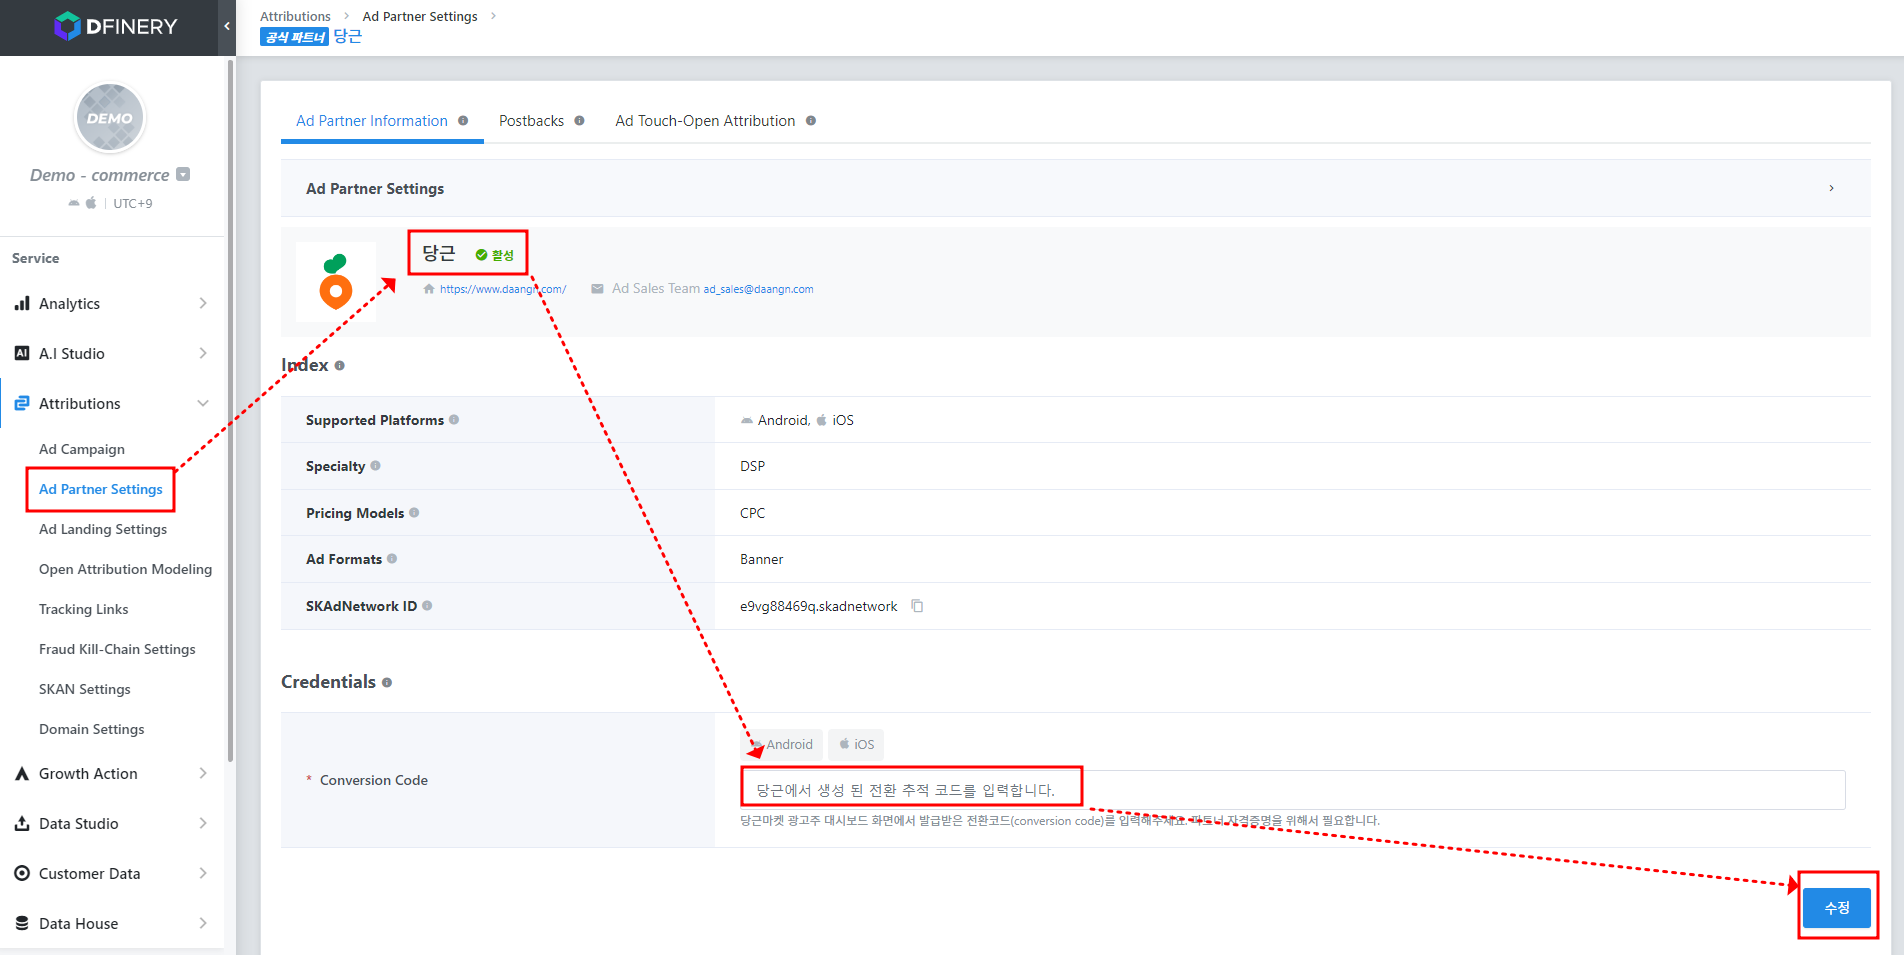Click info icon beside Postbacks
Viewport: 1904px width, 955px height.
coord(579,121)
